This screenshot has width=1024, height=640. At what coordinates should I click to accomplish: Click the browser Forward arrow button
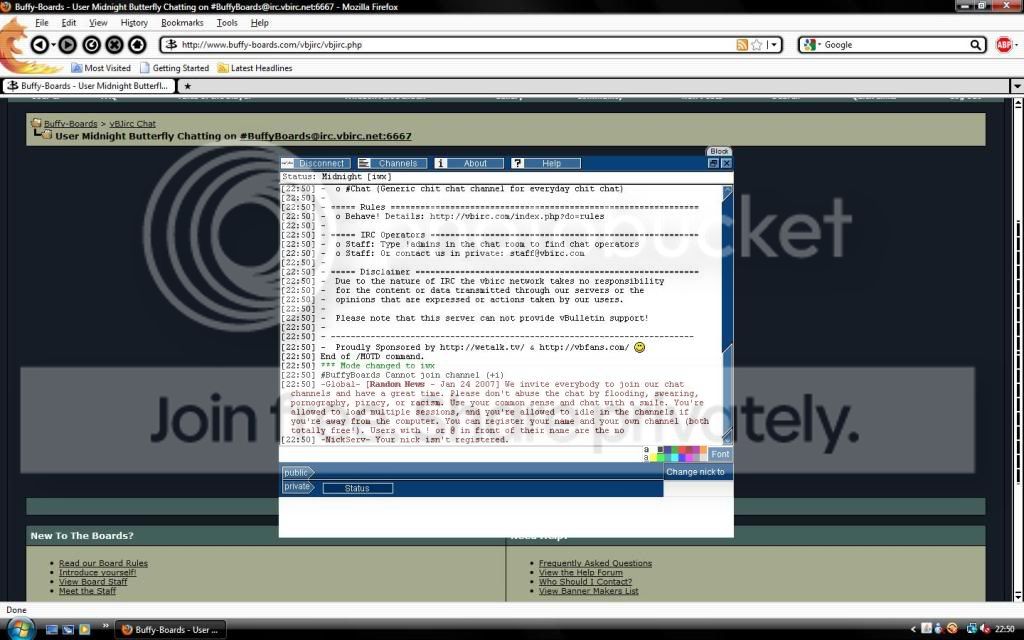(x=67, y=44)
